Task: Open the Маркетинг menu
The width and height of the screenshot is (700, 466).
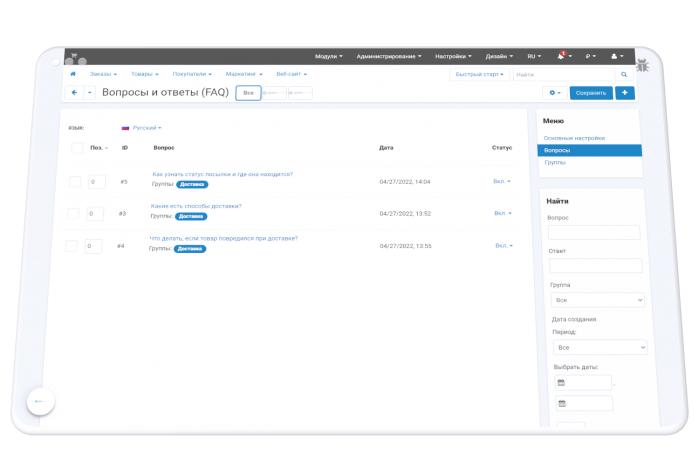Action: tap(244, 74)
